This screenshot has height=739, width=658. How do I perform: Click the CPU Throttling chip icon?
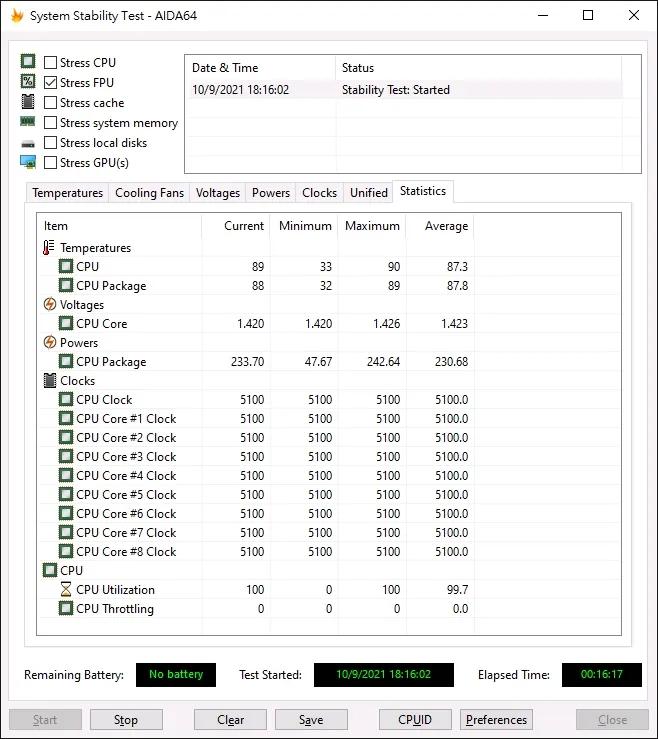point(66,608)
